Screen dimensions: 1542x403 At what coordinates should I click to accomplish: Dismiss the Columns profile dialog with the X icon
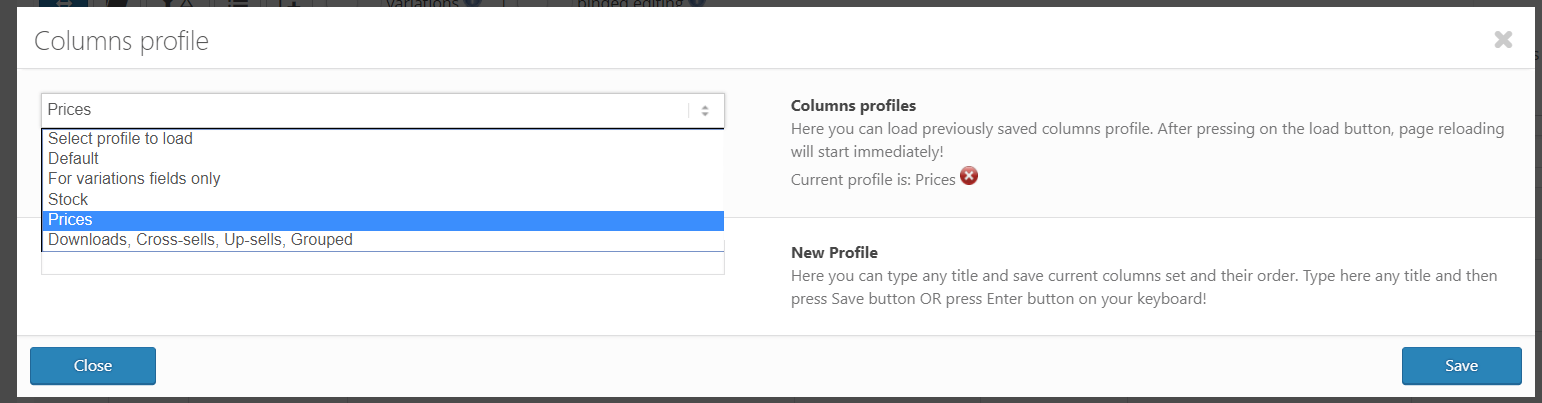click(x=1502, y=40)
